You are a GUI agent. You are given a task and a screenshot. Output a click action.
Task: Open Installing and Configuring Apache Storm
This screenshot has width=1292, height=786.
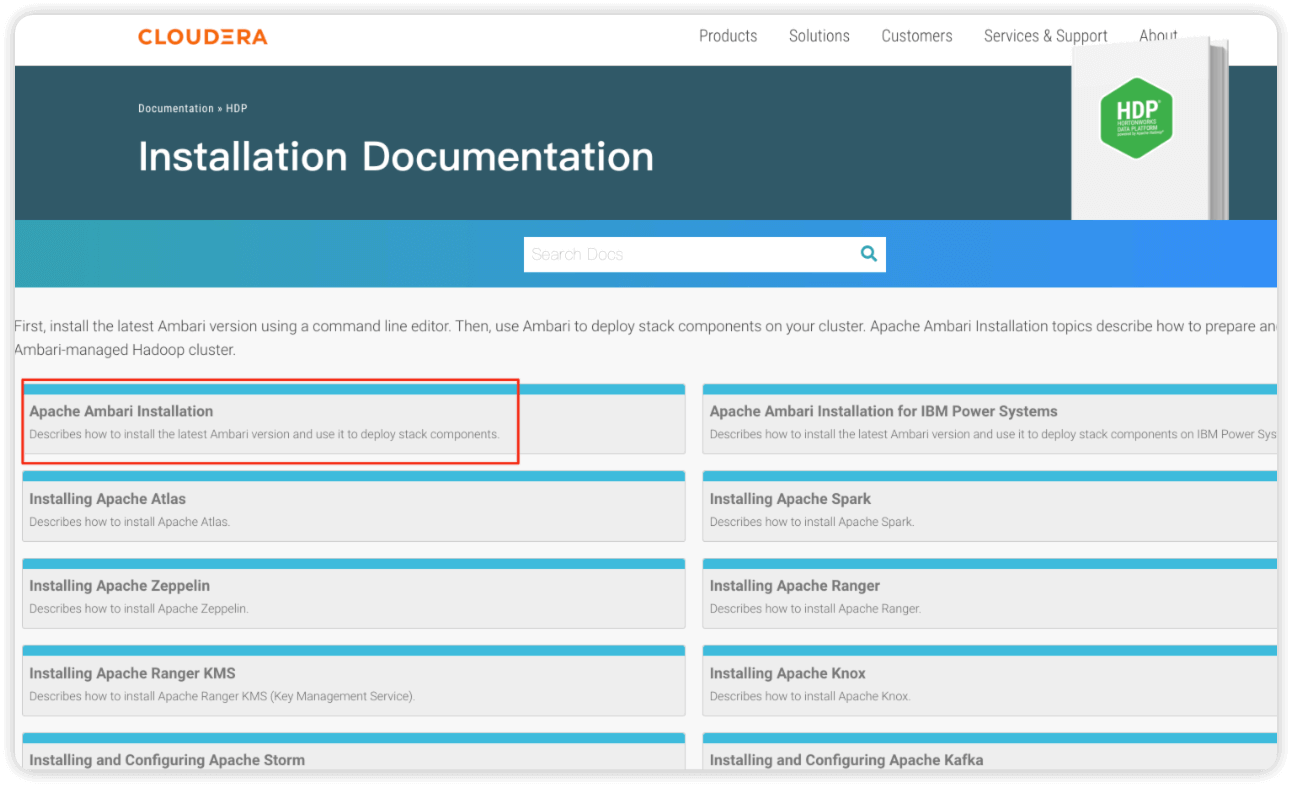pyautogui.click(x=354, y=752)
